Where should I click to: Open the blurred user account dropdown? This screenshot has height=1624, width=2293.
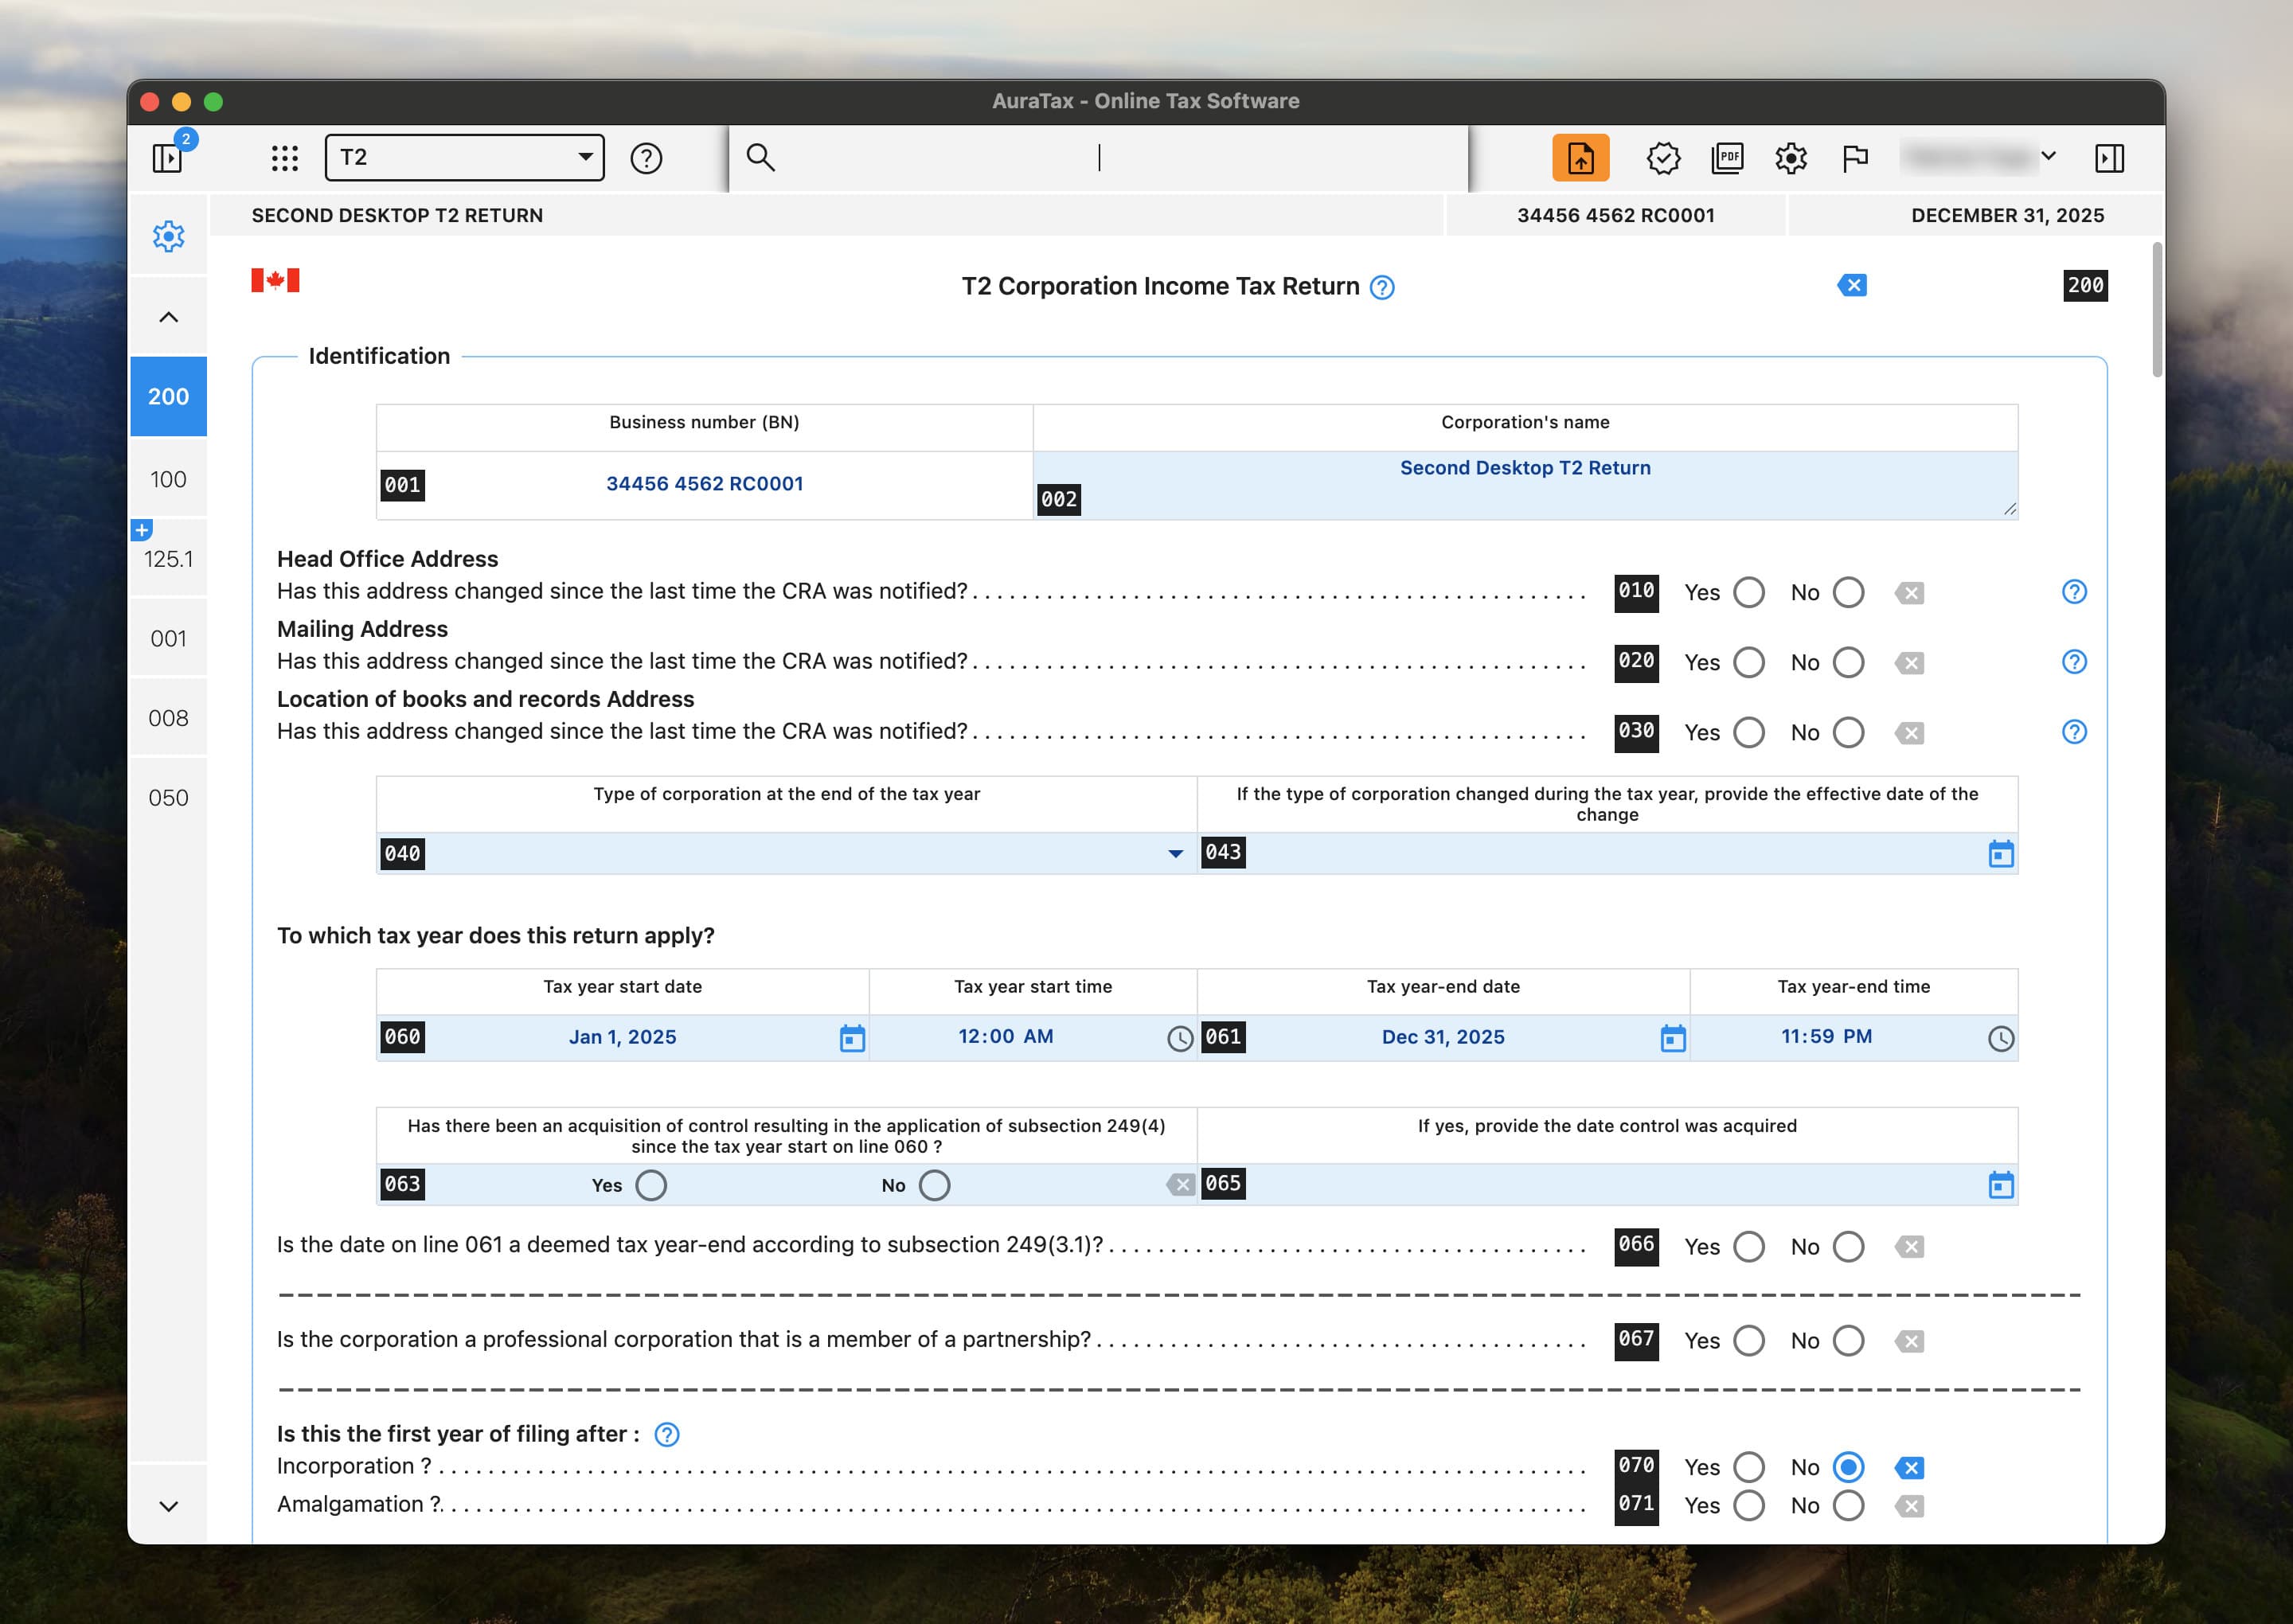pos(1980,157)
